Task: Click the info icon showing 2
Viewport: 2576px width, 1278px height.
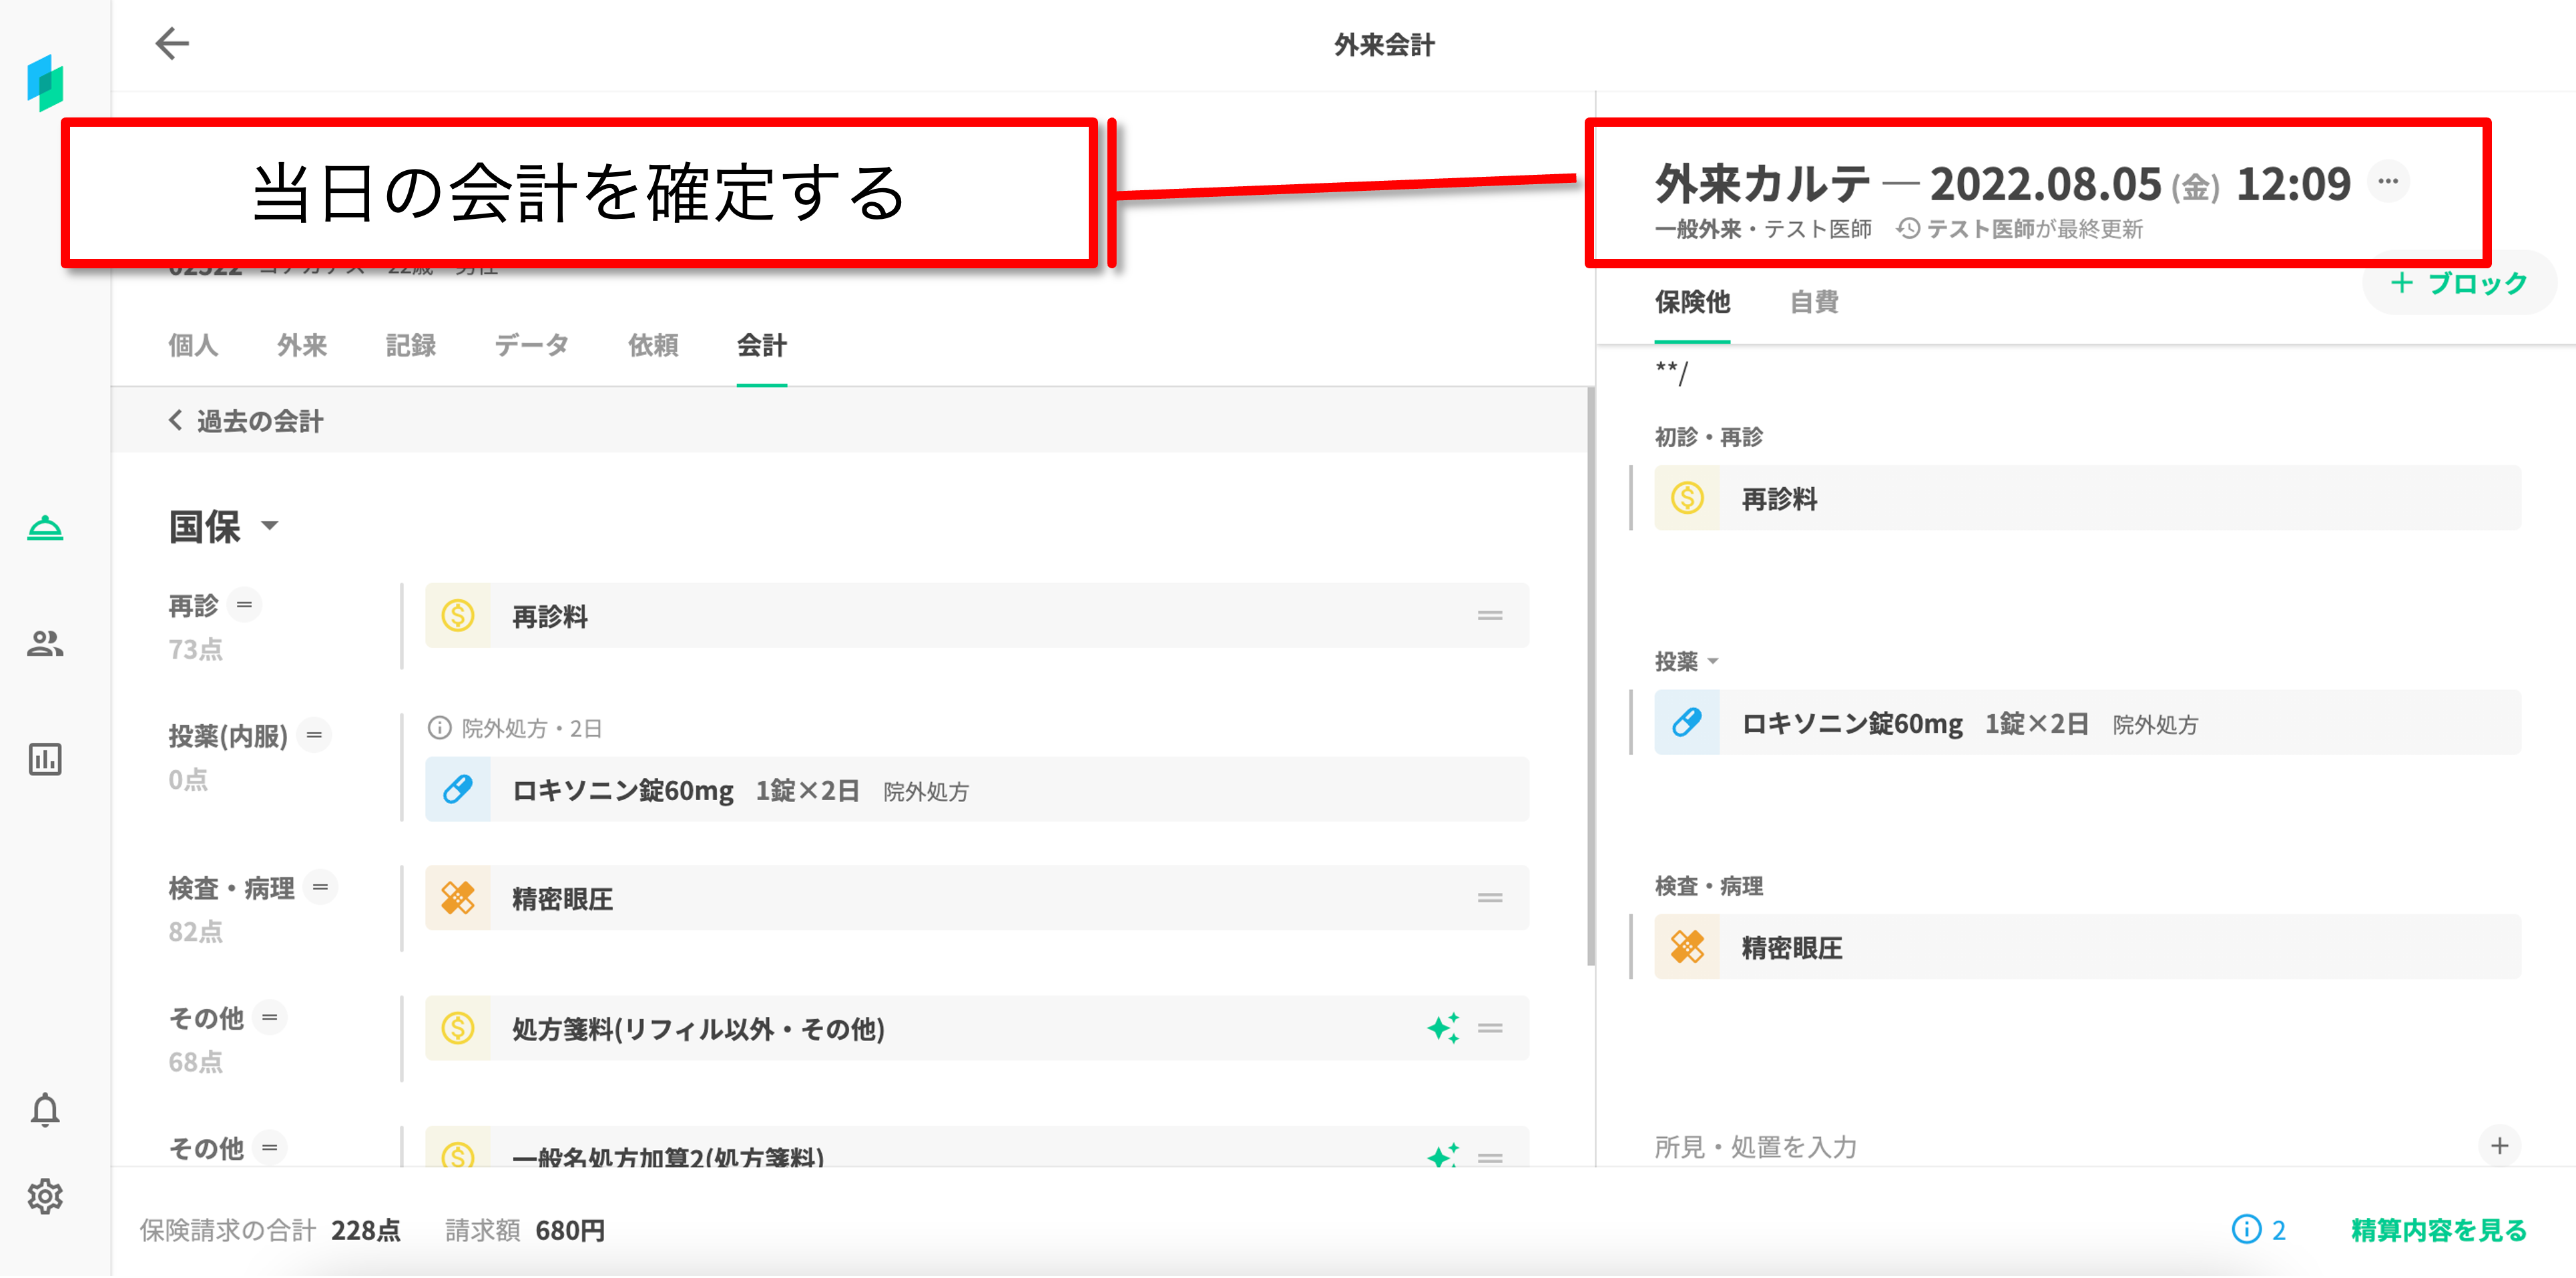Action: point(2246,1229)
